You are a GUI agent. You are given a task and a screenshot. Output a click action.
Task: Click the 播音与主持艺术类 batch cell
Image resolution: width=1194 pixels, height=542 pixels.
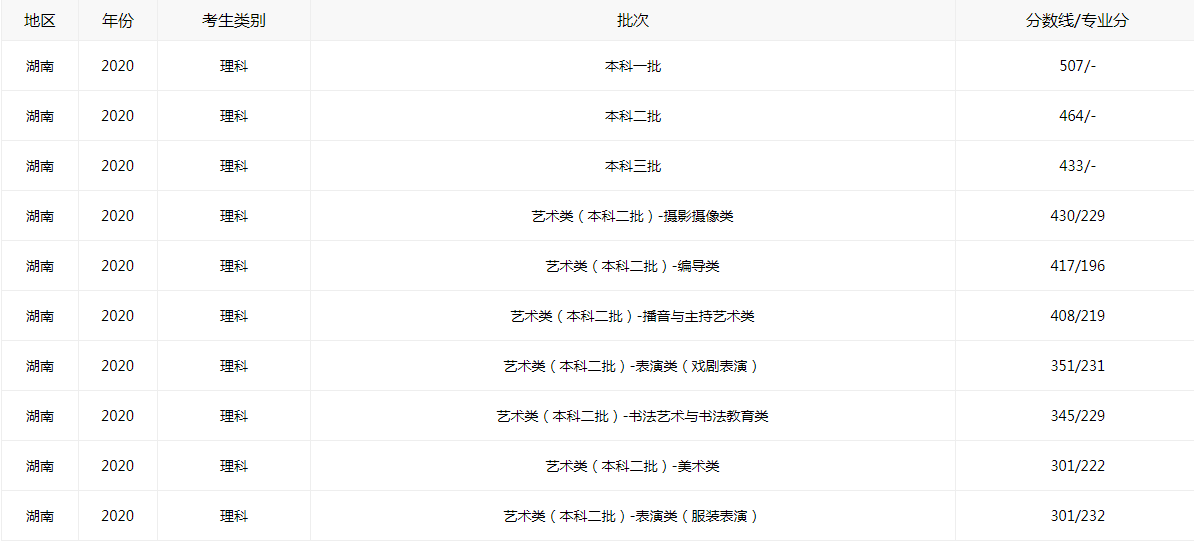(632, 316)
